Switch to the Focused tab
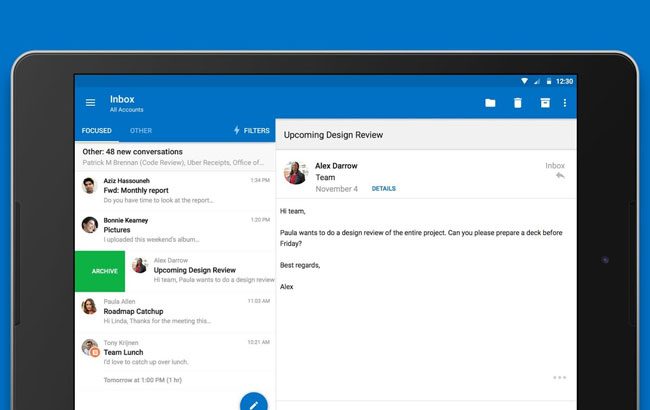 (97, 131)
